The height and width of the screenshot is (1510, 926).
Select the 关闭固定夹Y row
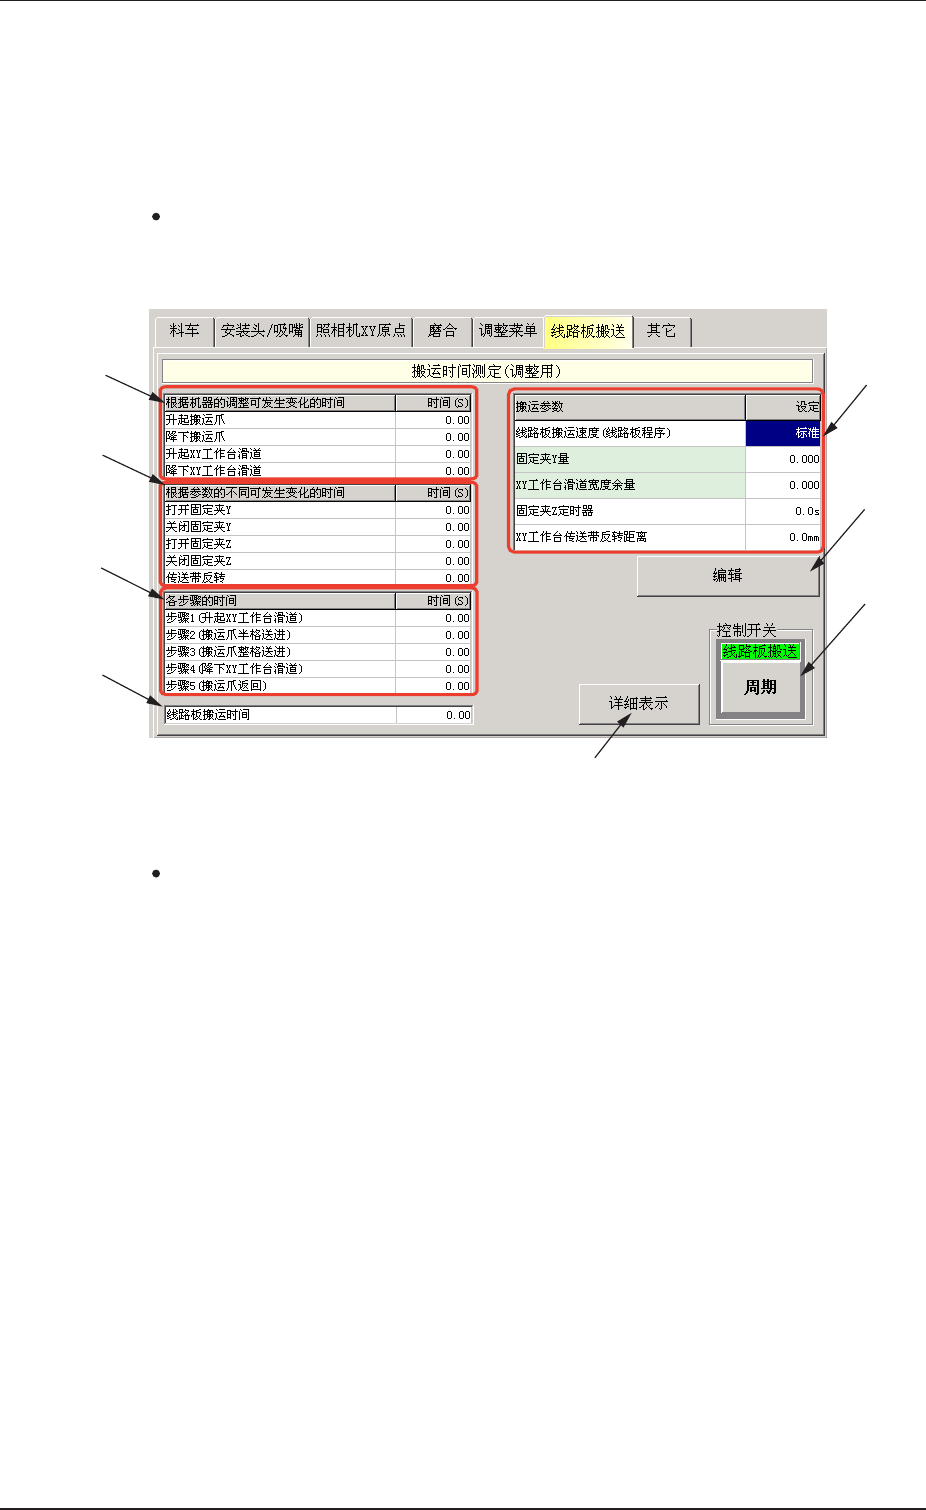[x=318, y=527]
